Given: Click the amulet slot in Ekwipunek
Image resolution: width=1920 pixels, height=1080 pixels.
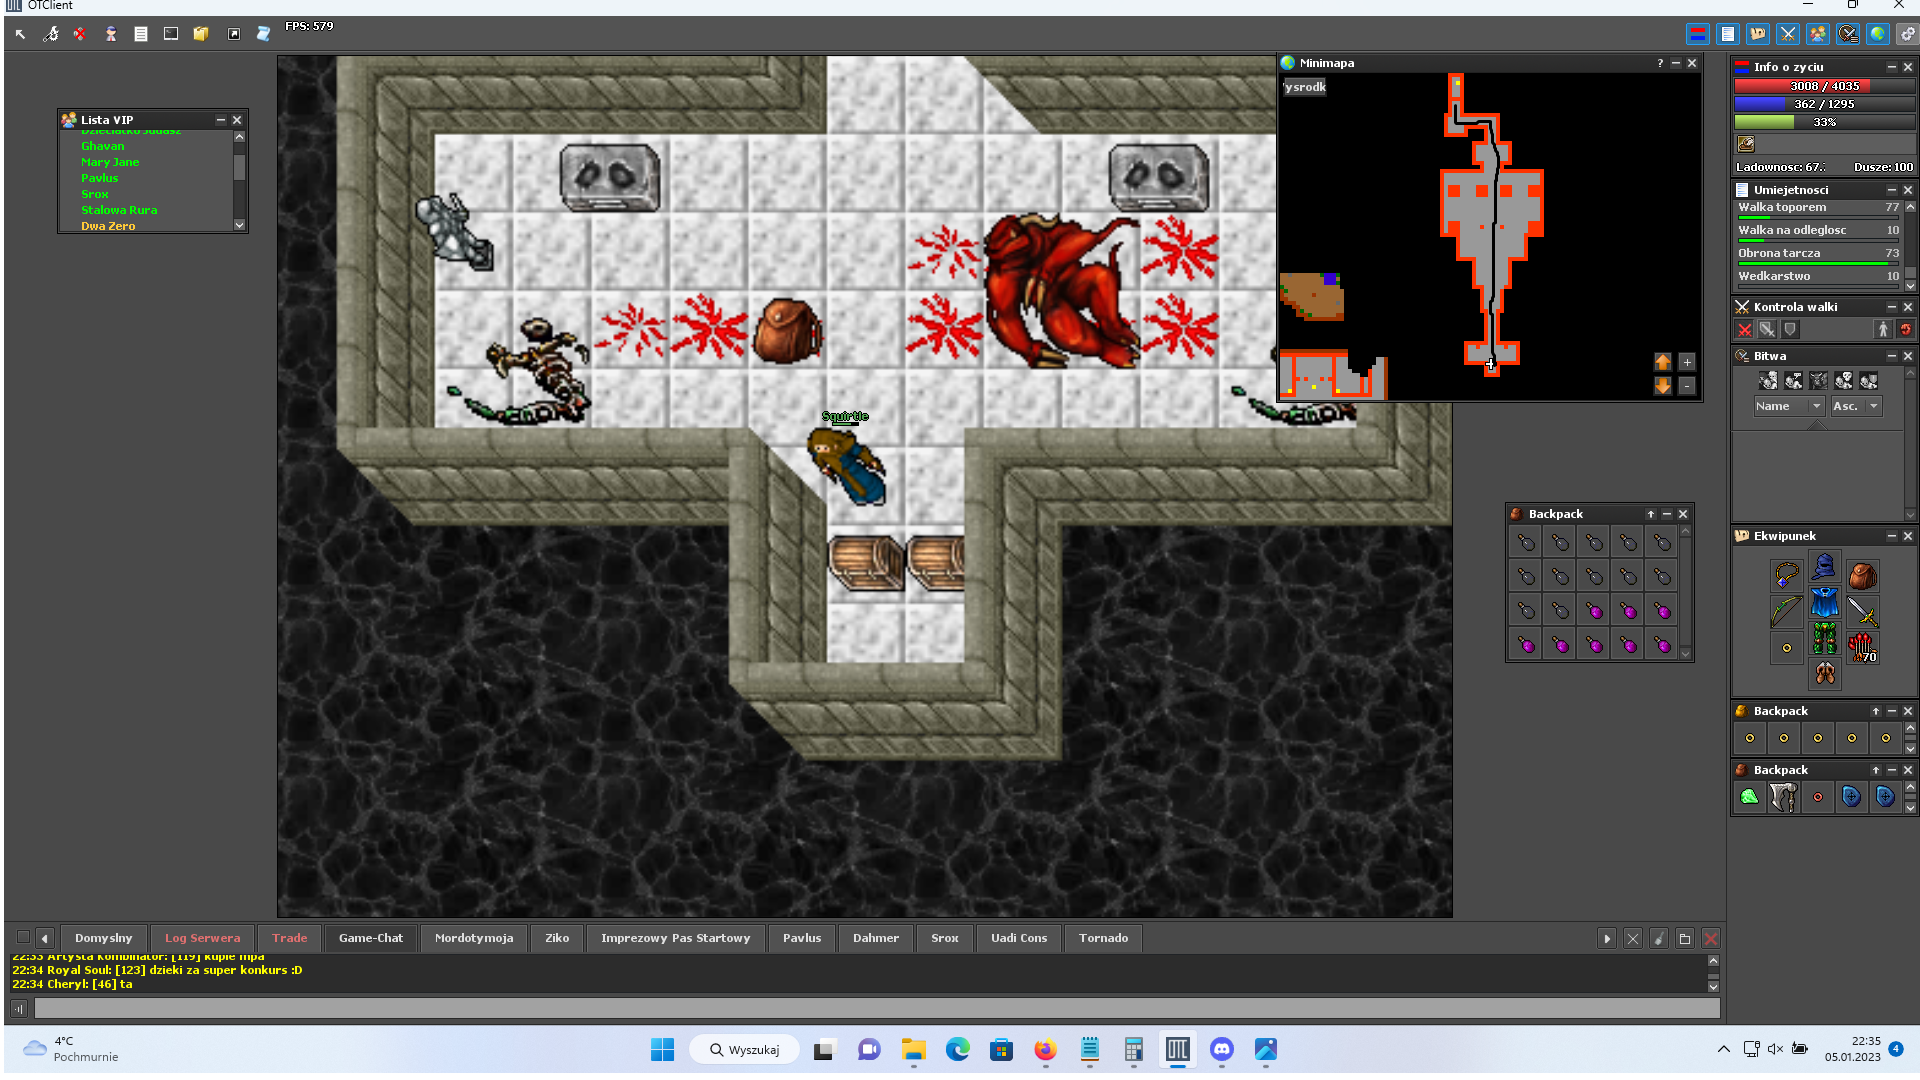Looking at the screenshot, I should [x=1787, y=576].
